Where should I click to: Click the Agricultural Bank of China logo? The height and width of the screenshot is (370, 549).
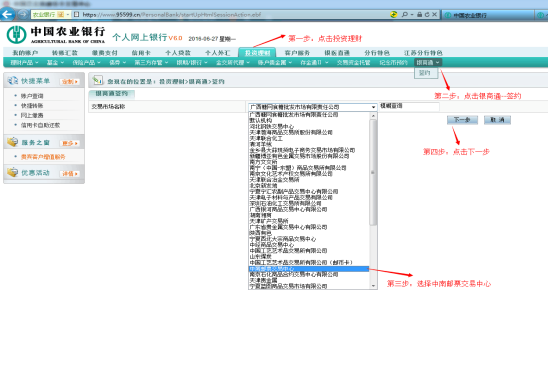tap(16, 35)
